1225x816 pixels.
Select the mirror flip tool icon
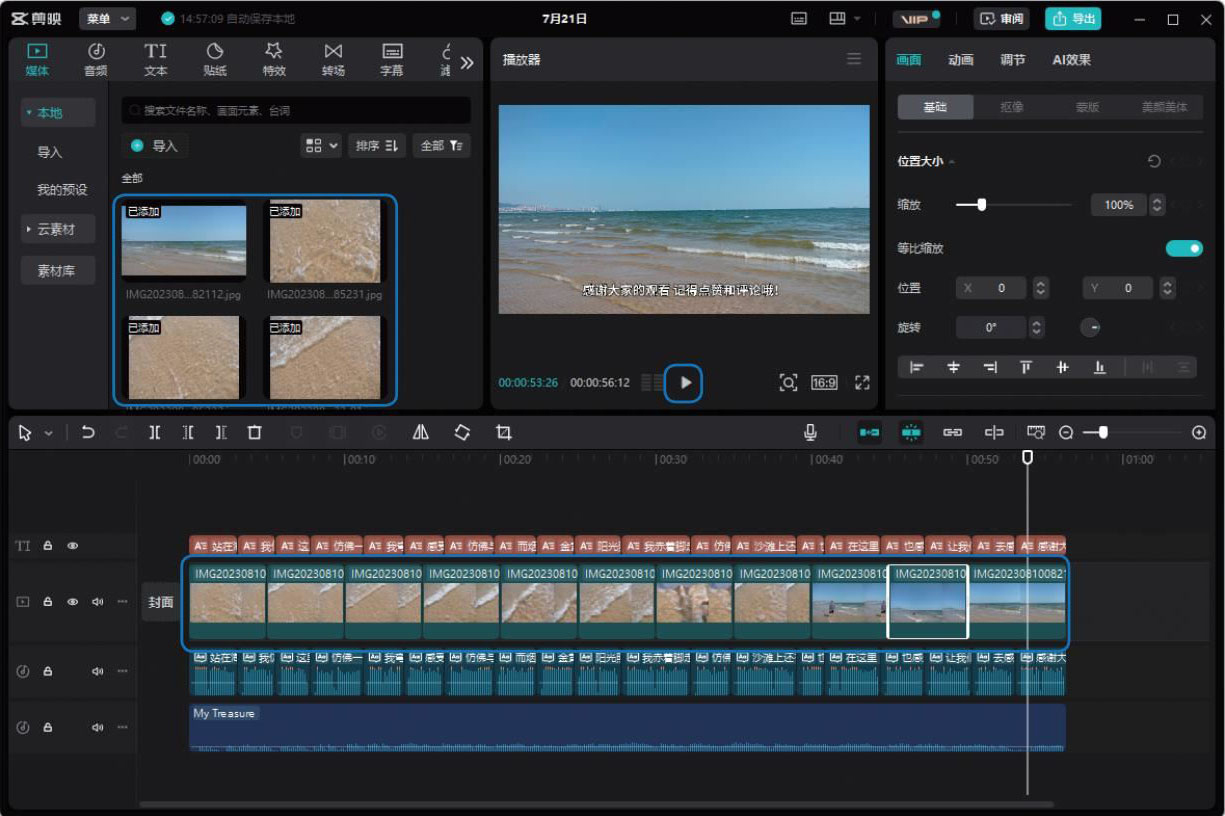[x=421, y=432]
